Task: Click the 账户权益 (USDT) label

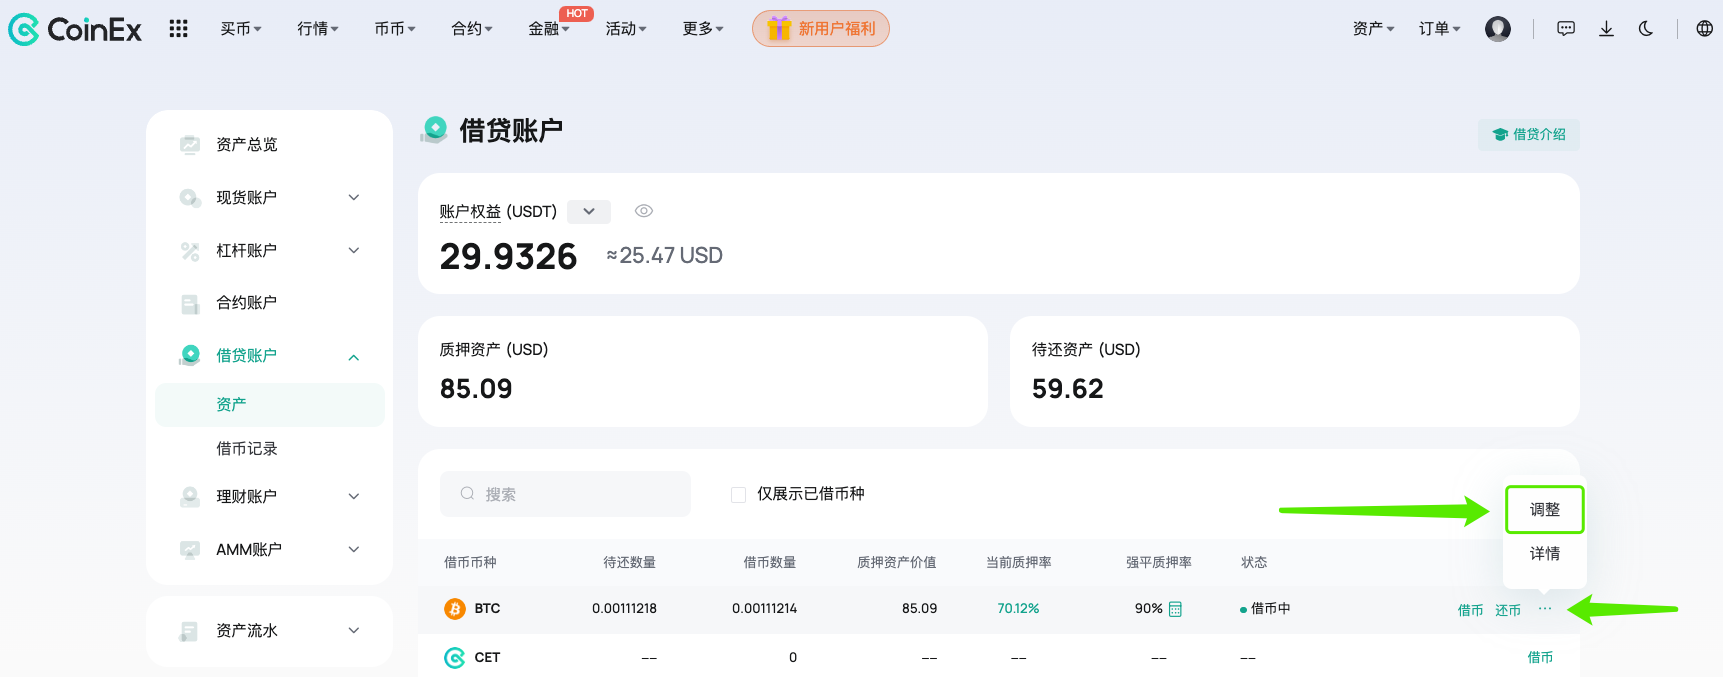Action: coord(498,212)
